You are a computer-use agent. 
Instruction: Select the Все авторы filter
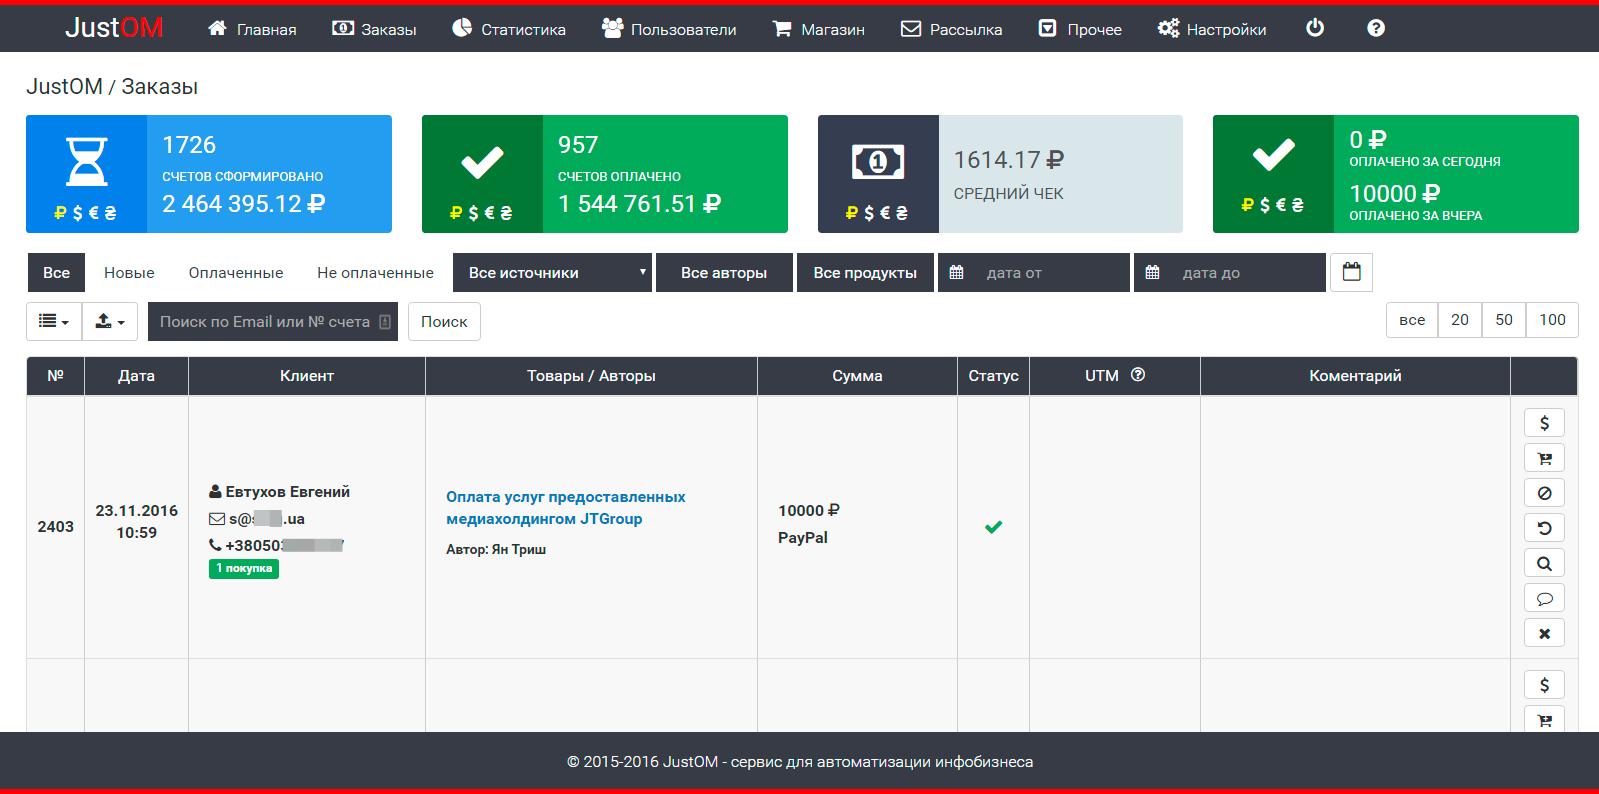pos(724,273)
